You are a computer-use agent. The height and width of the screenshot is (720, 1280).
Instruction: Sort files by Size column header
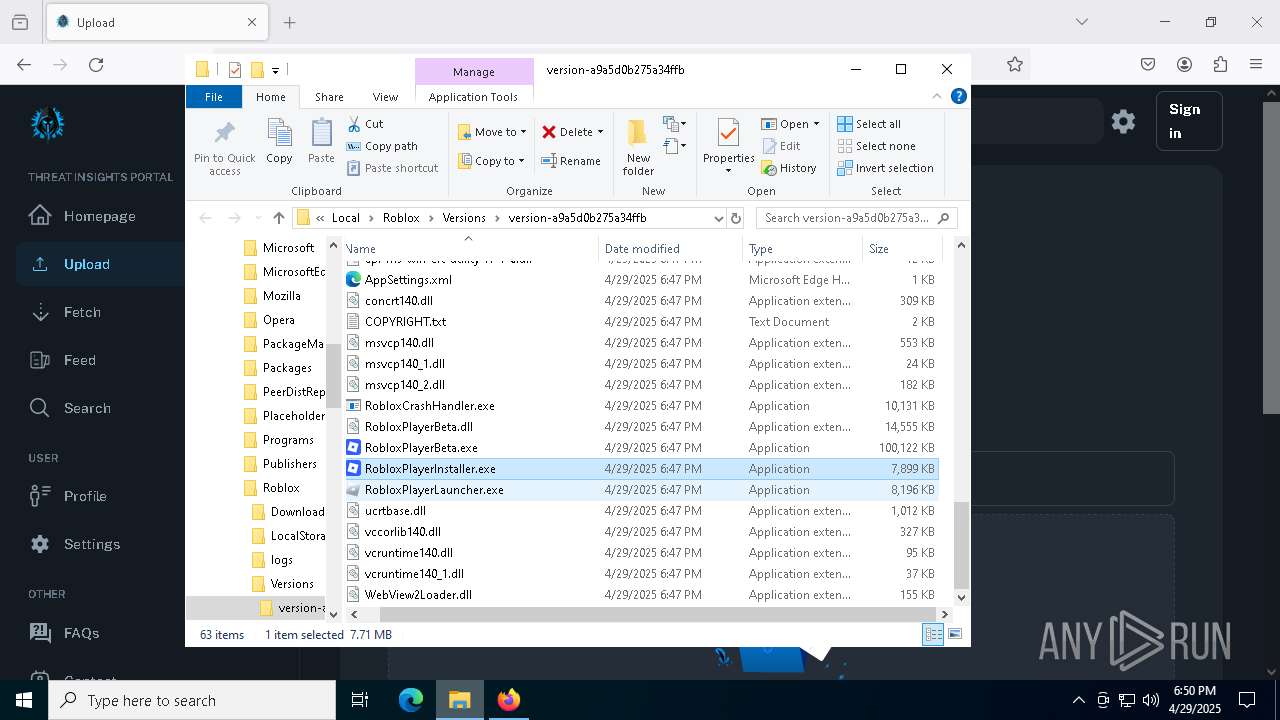click(x=901, y=249)
